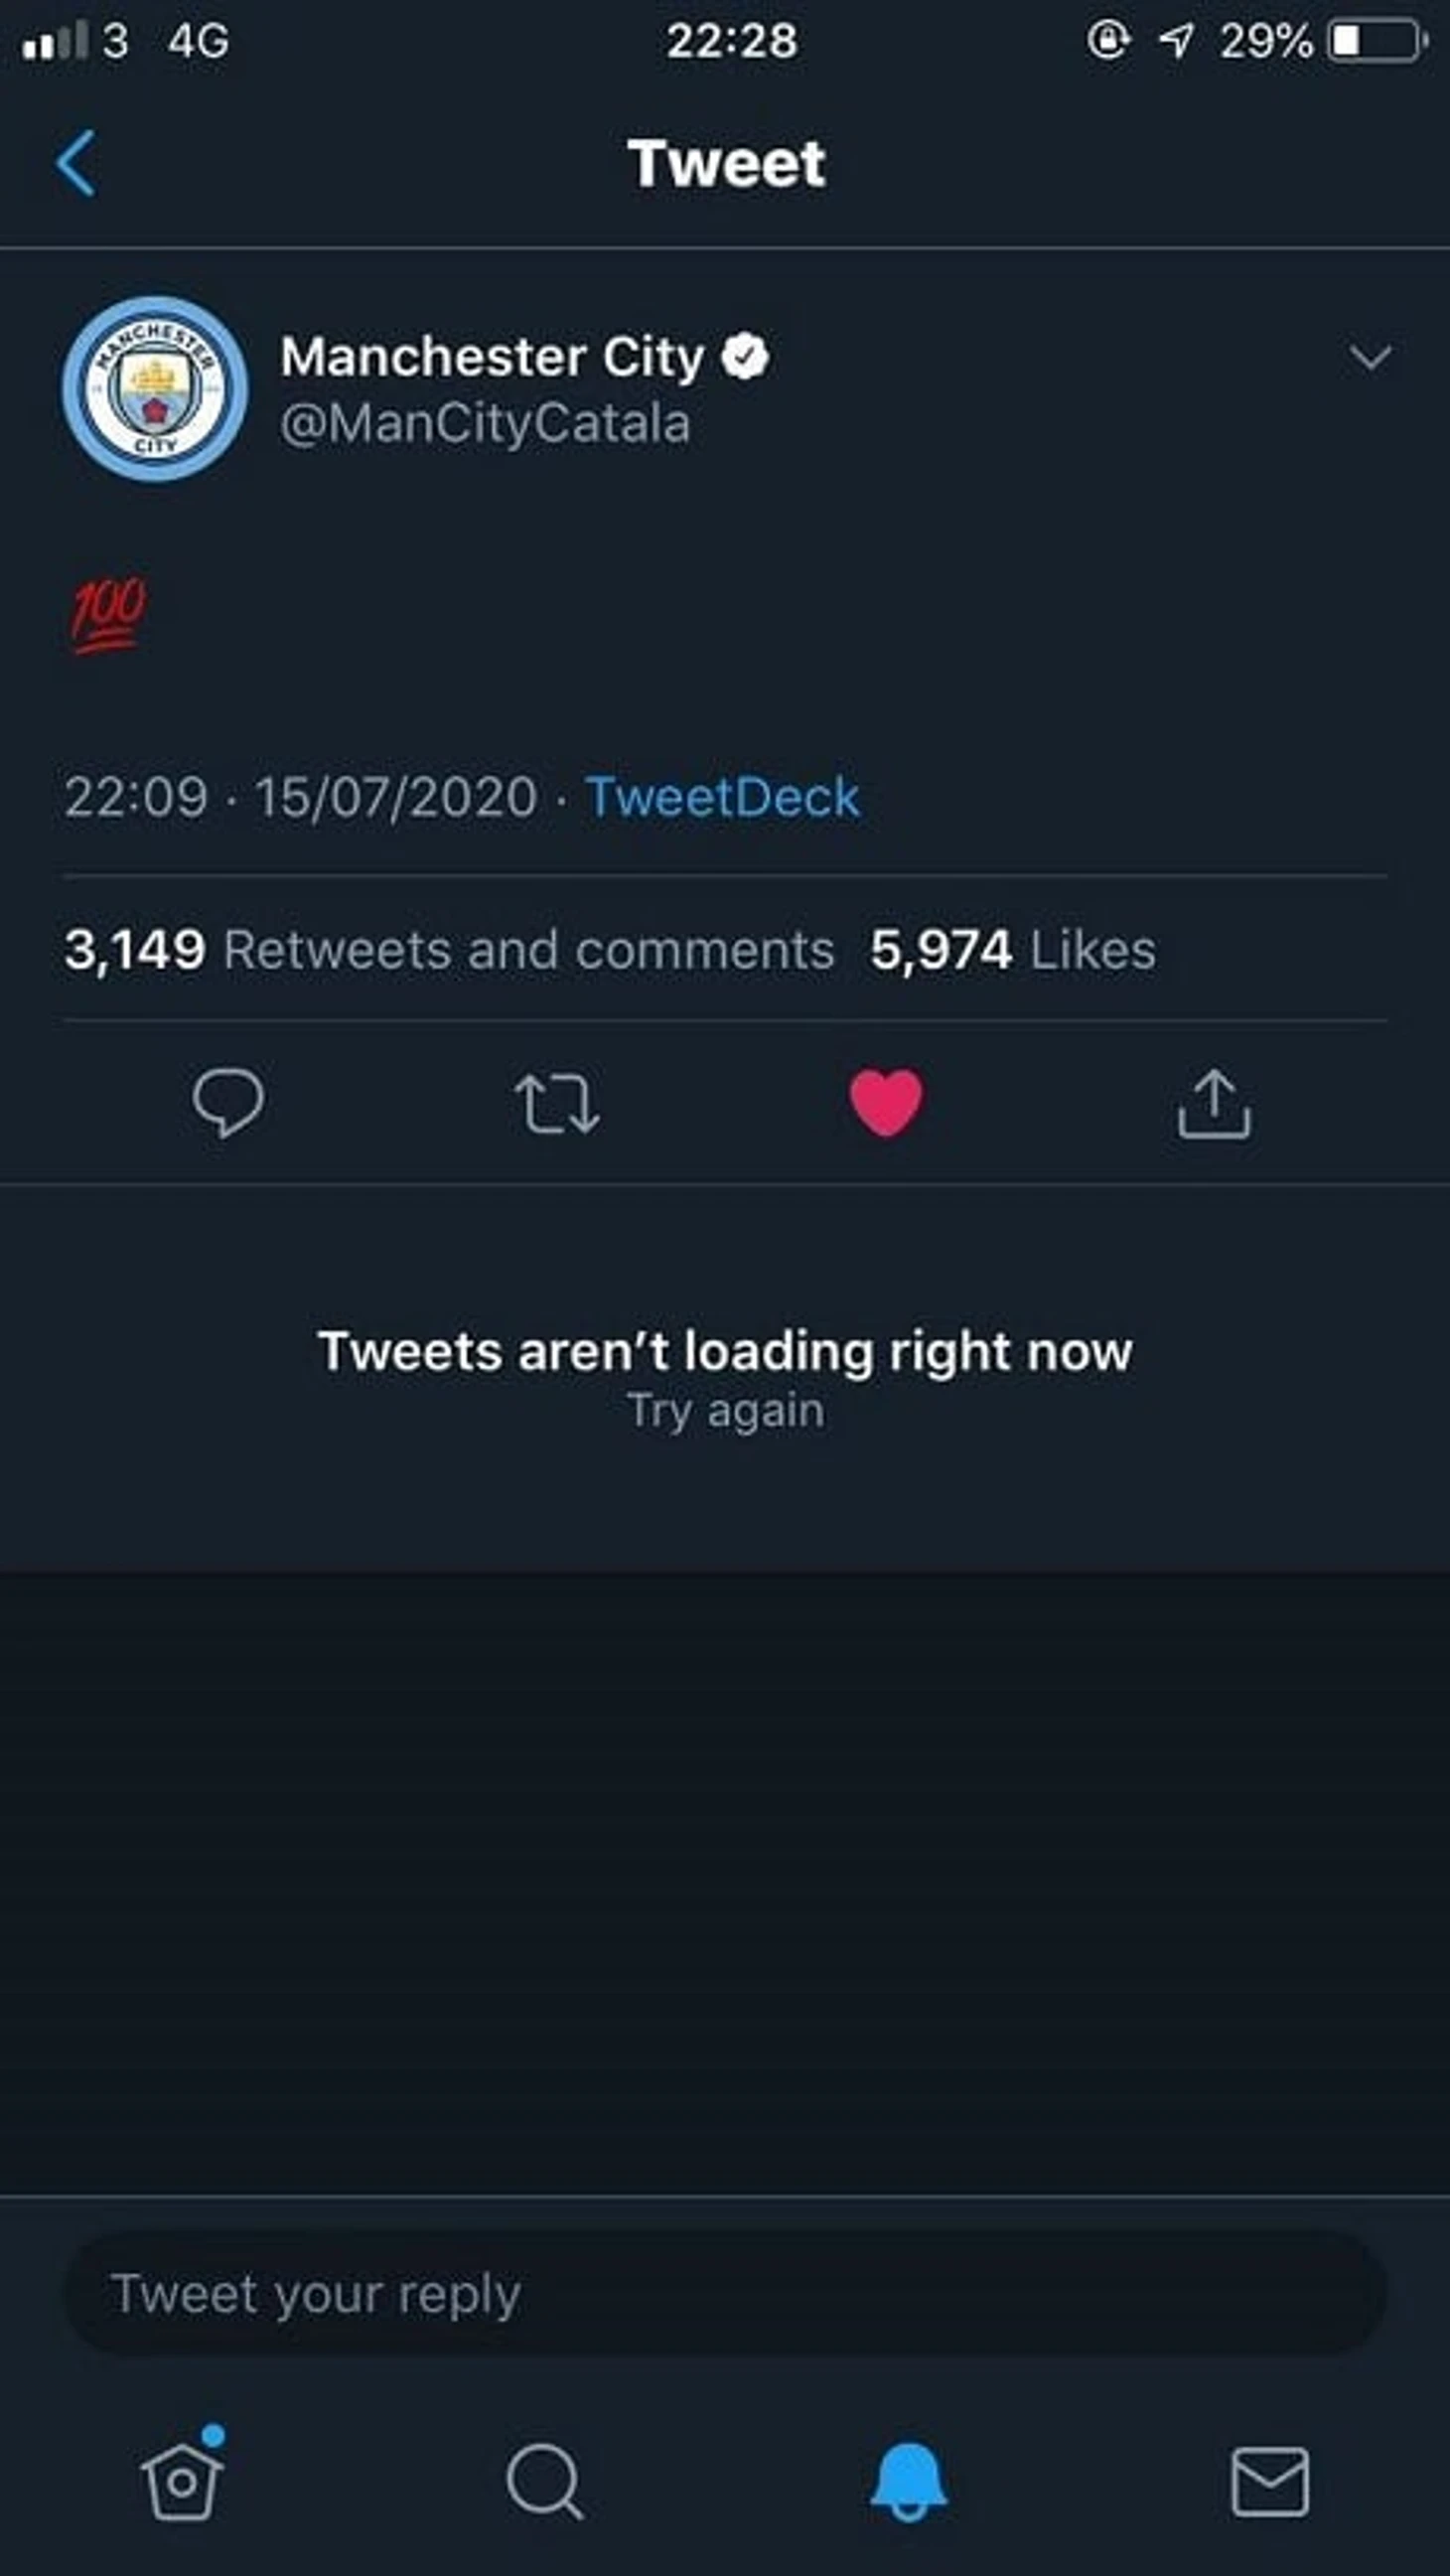Open the reply speech bubble icon
1450x2576 pixels.
pos(228,1103)
